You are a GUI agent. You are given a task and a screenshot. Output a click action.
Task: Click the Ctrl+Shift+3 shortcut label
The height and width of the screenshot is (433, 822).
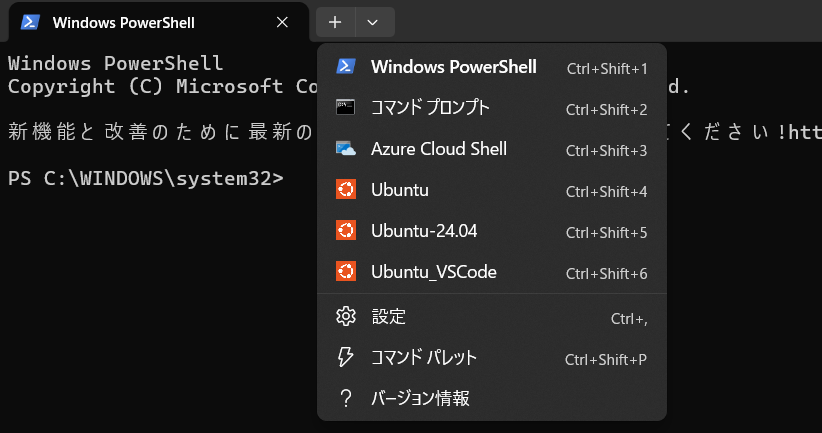coord(606,150)
